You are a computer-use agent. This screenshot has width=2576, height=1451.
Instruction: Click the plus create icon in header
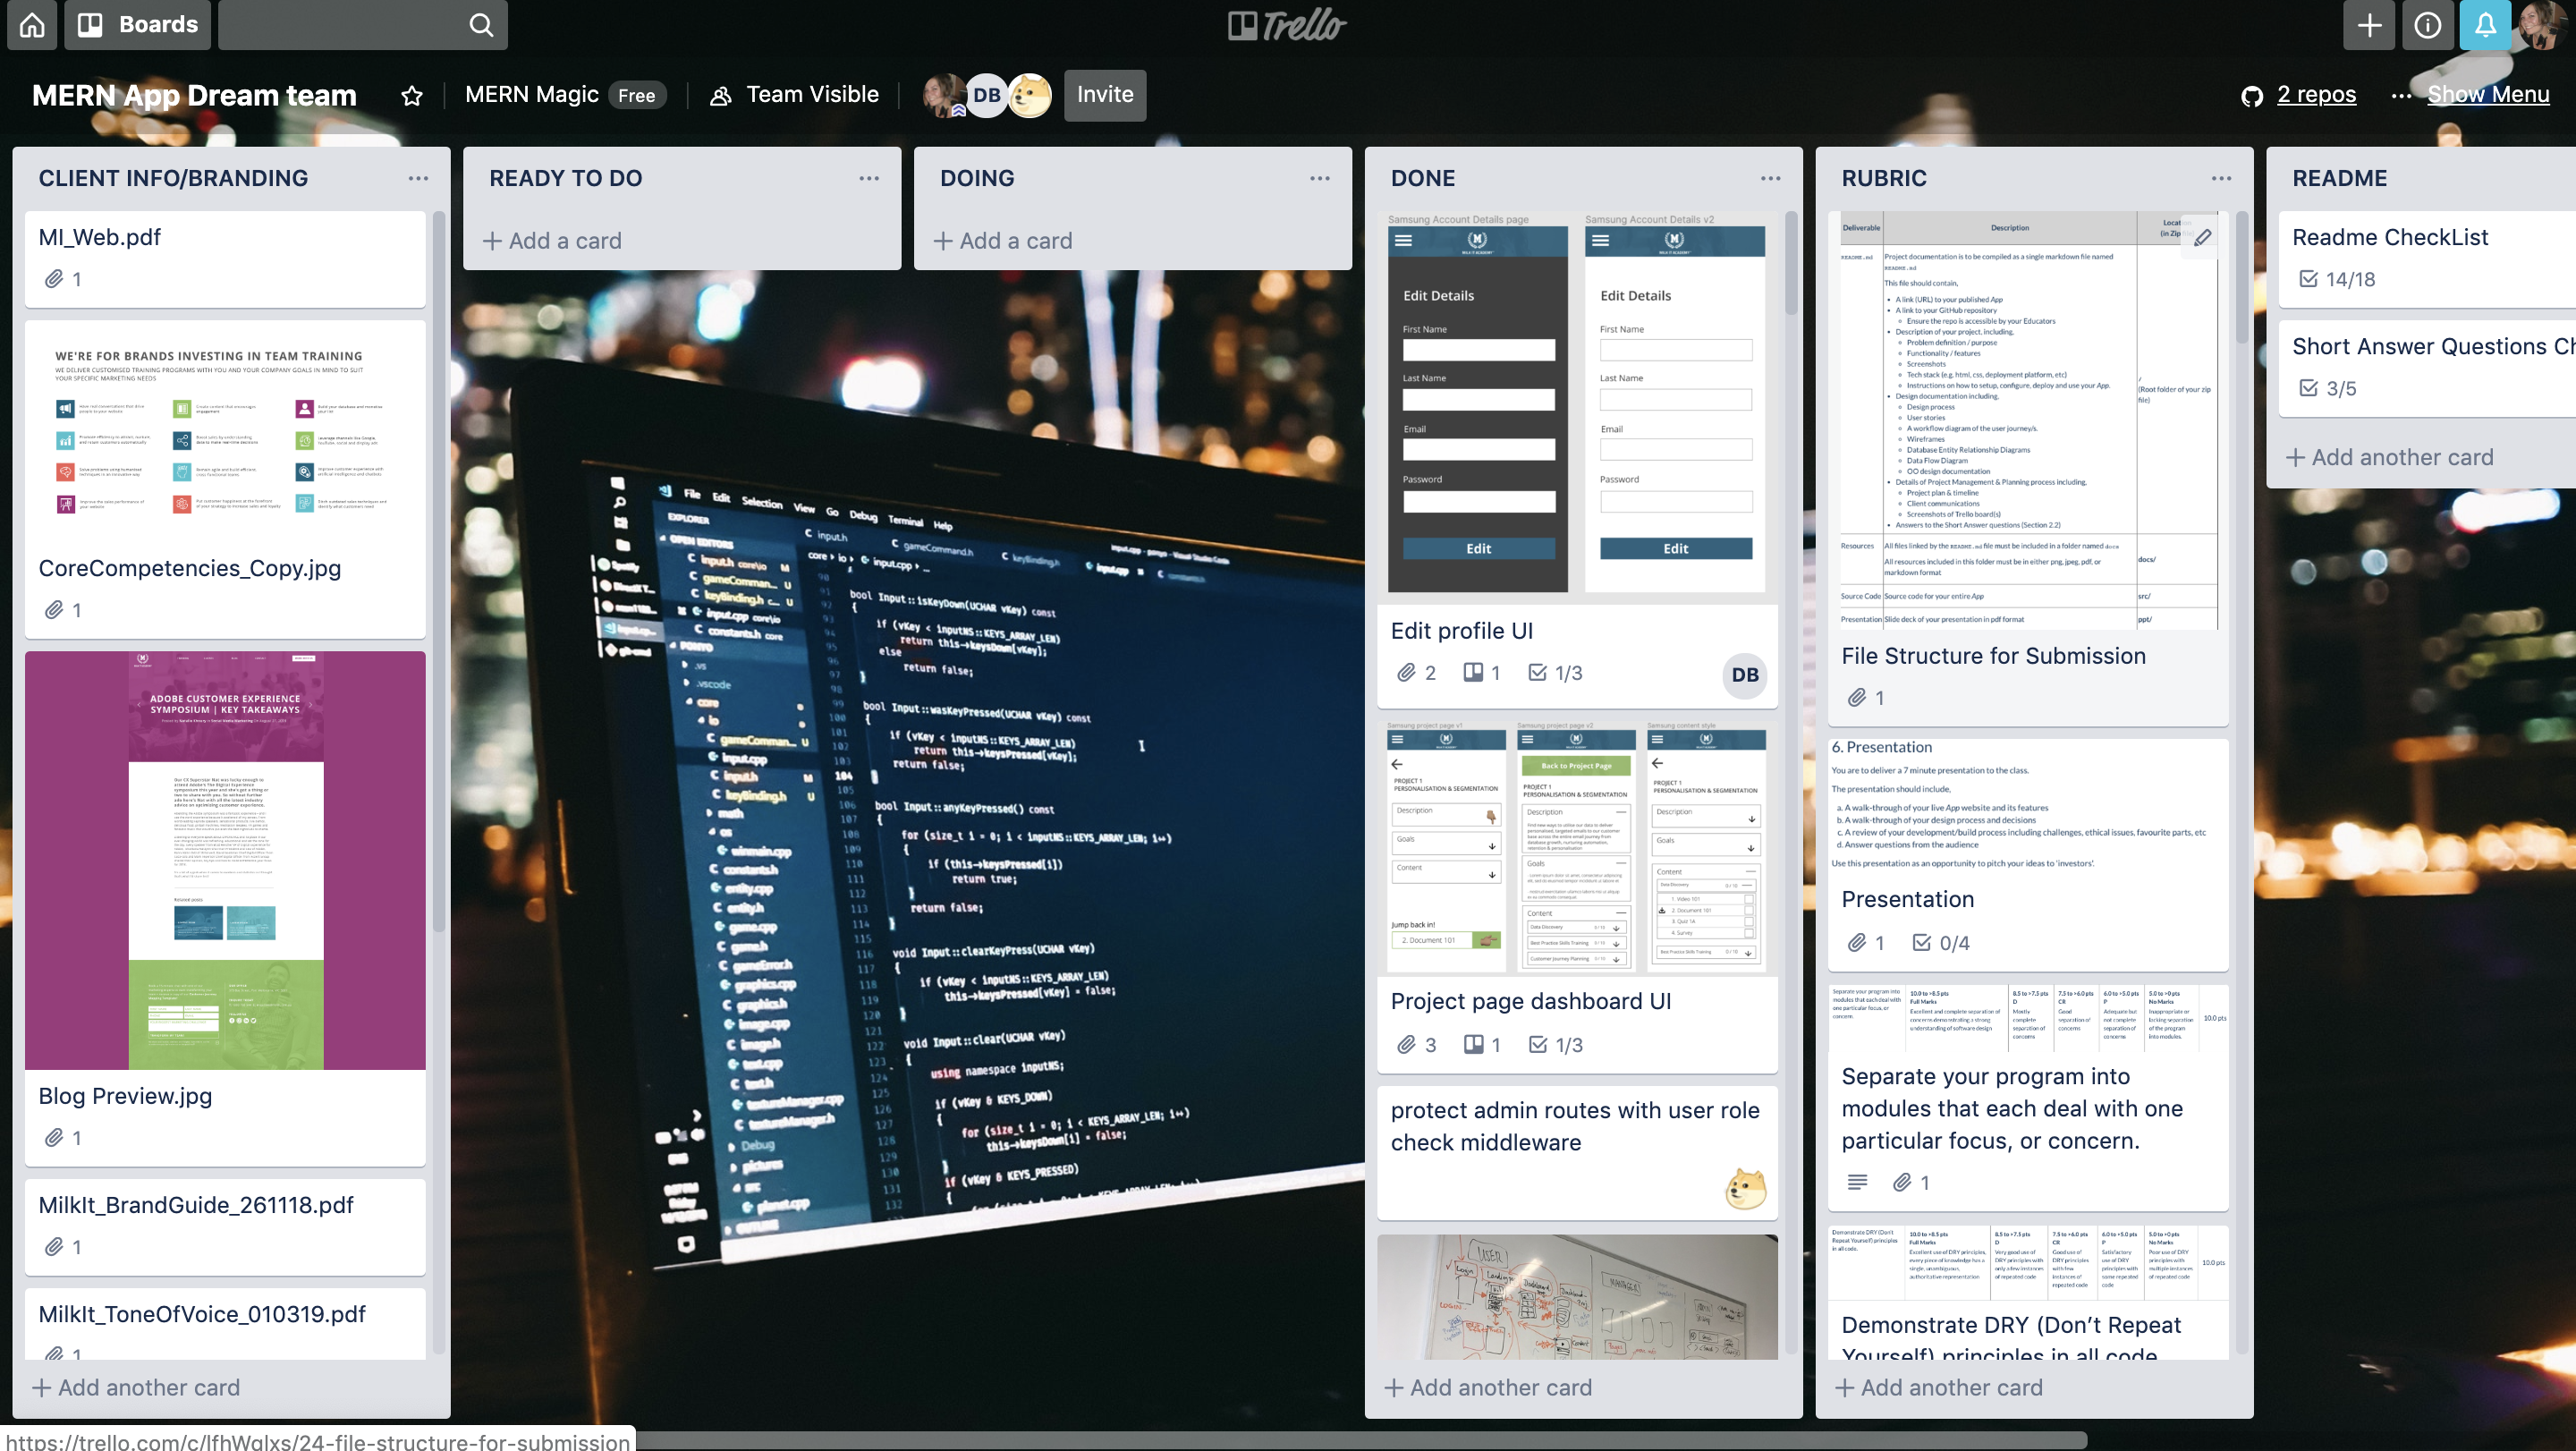coord(2369,25)
